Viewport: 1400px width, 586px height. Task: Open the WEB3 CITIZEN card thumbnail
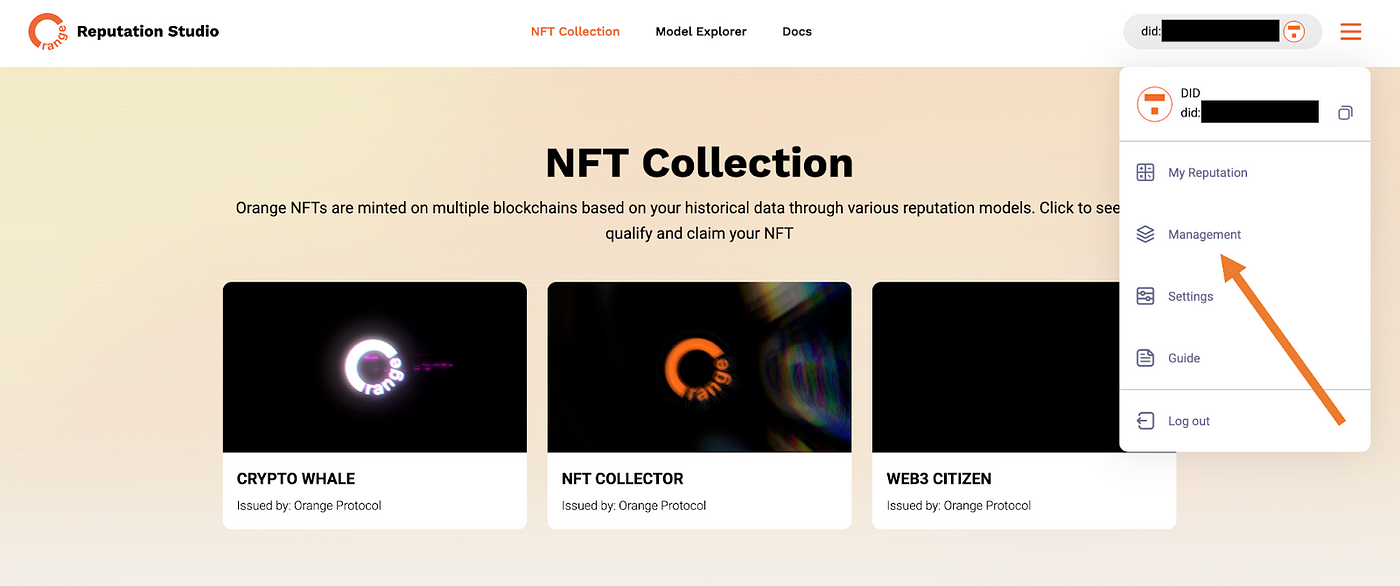point(995,367)
